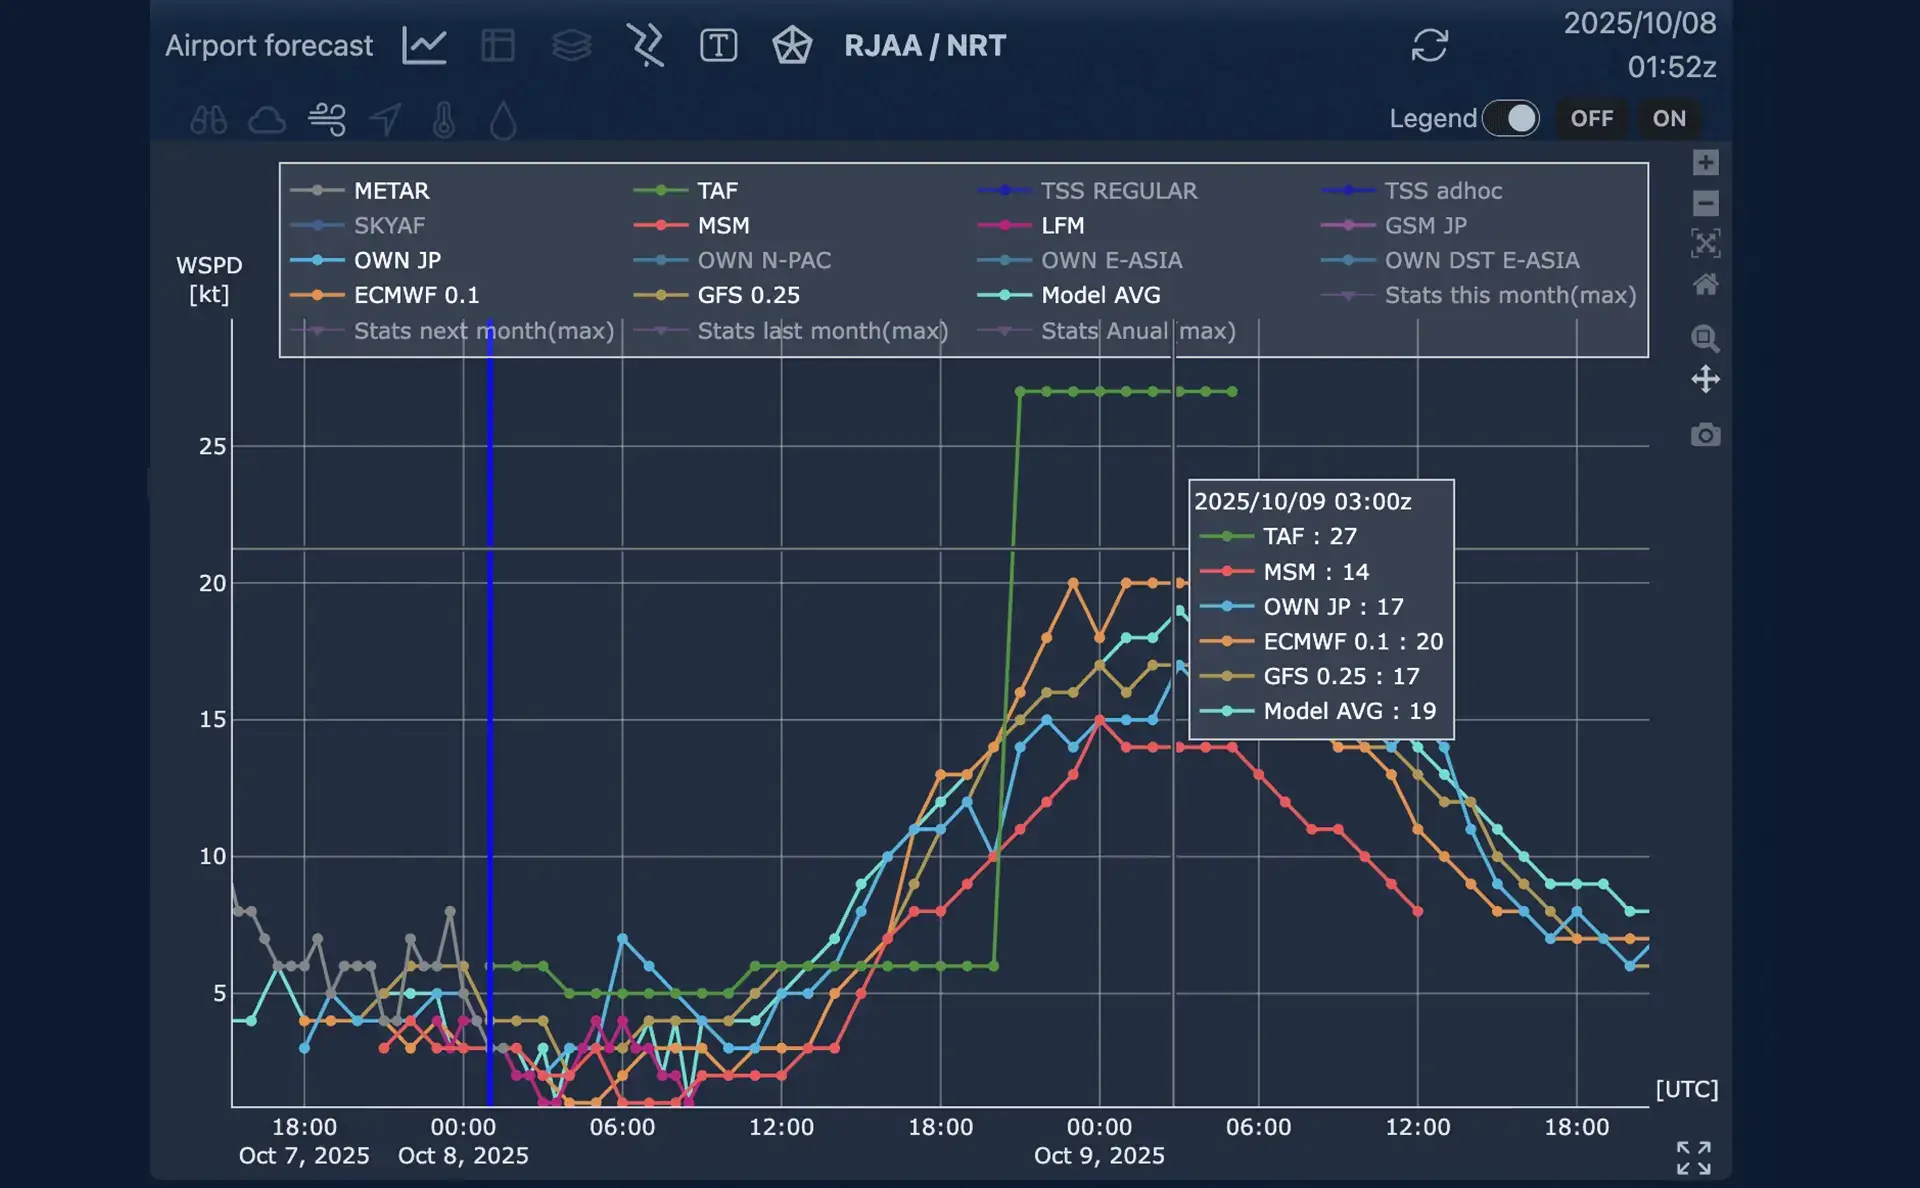Open the line chart view icon

[424, 46]
